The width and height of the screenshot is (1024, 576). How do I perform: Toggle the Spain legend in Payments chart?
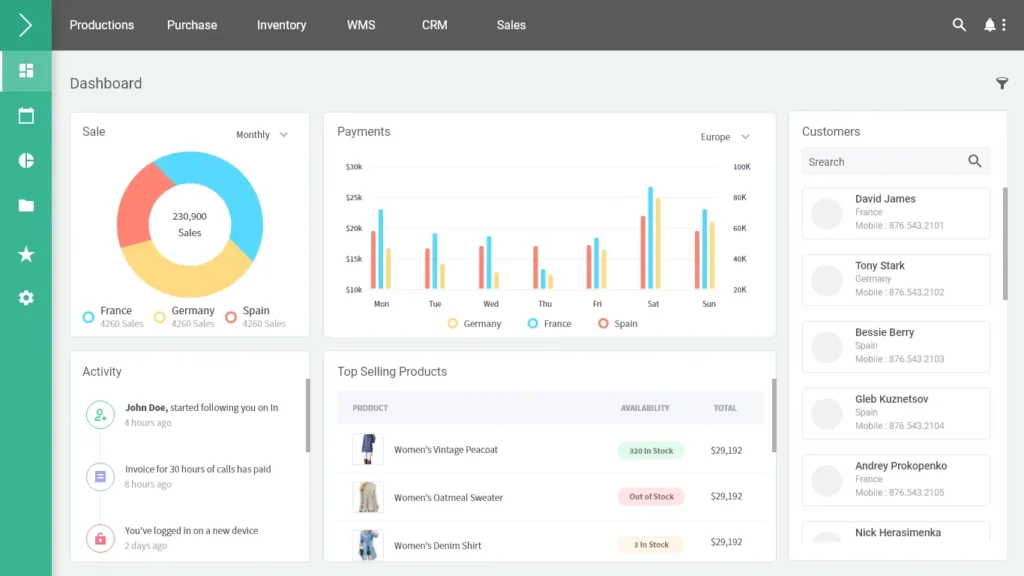click(x=617, y=324)
